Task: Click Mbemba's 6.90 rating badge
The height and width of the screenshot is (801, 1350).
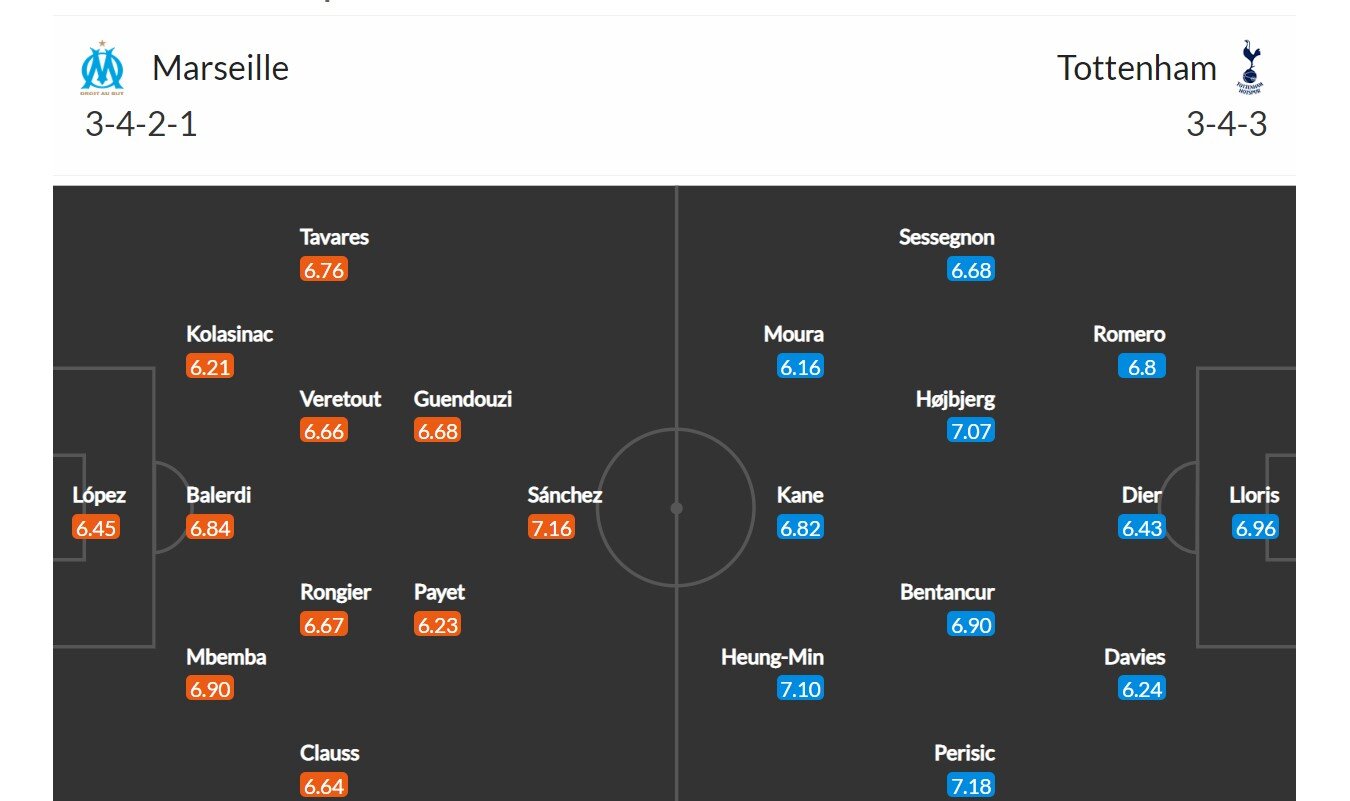Action: (x=210, y=689)
